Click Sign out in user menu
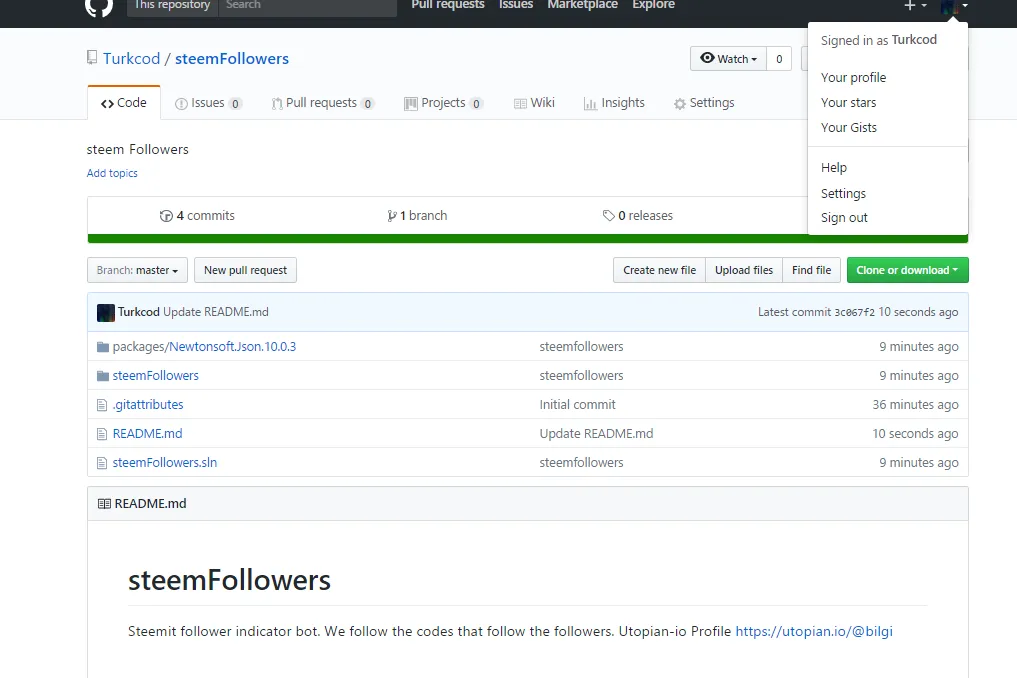The height and width of the screenshot is (678, 1017). point(844,218)
